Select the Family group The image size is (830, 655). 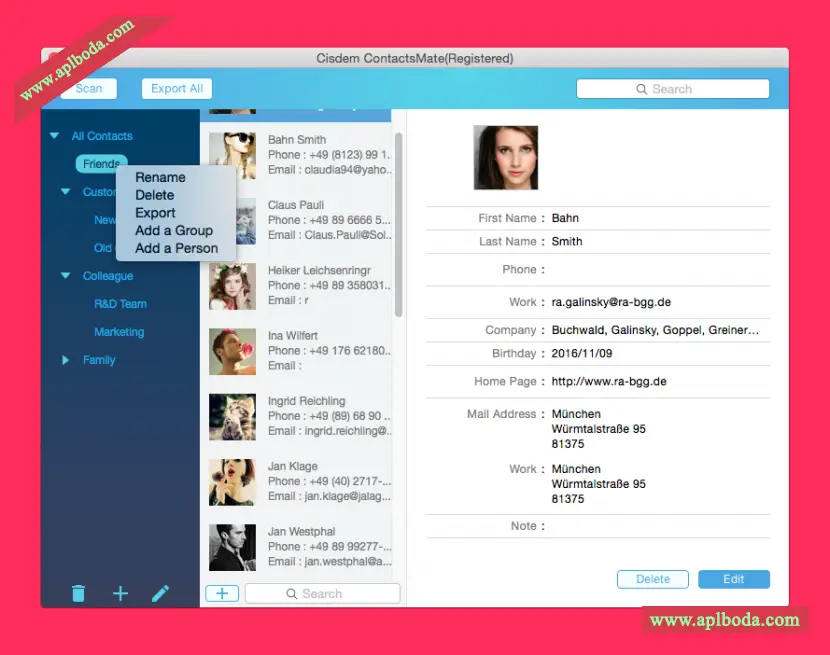coord(99,360)
